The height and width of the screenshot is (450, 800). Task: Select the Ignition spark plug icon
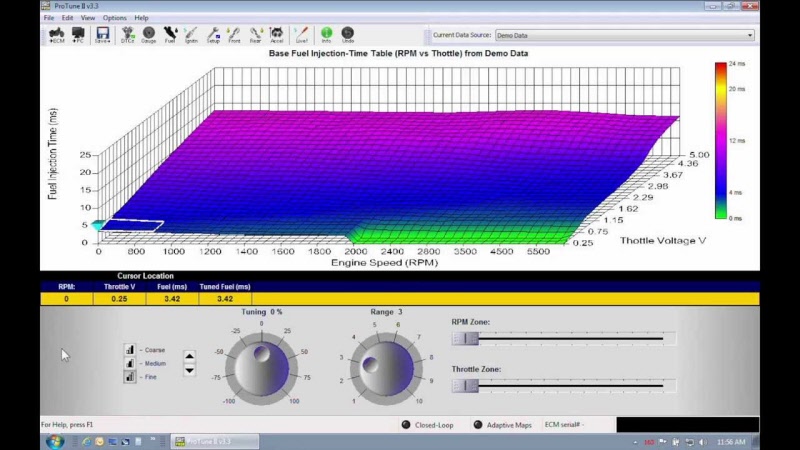191,34
